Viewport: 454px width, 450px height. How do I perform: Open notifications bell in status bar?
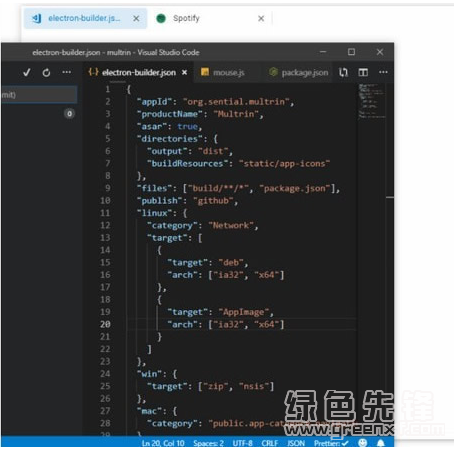[x=381, y=443]
